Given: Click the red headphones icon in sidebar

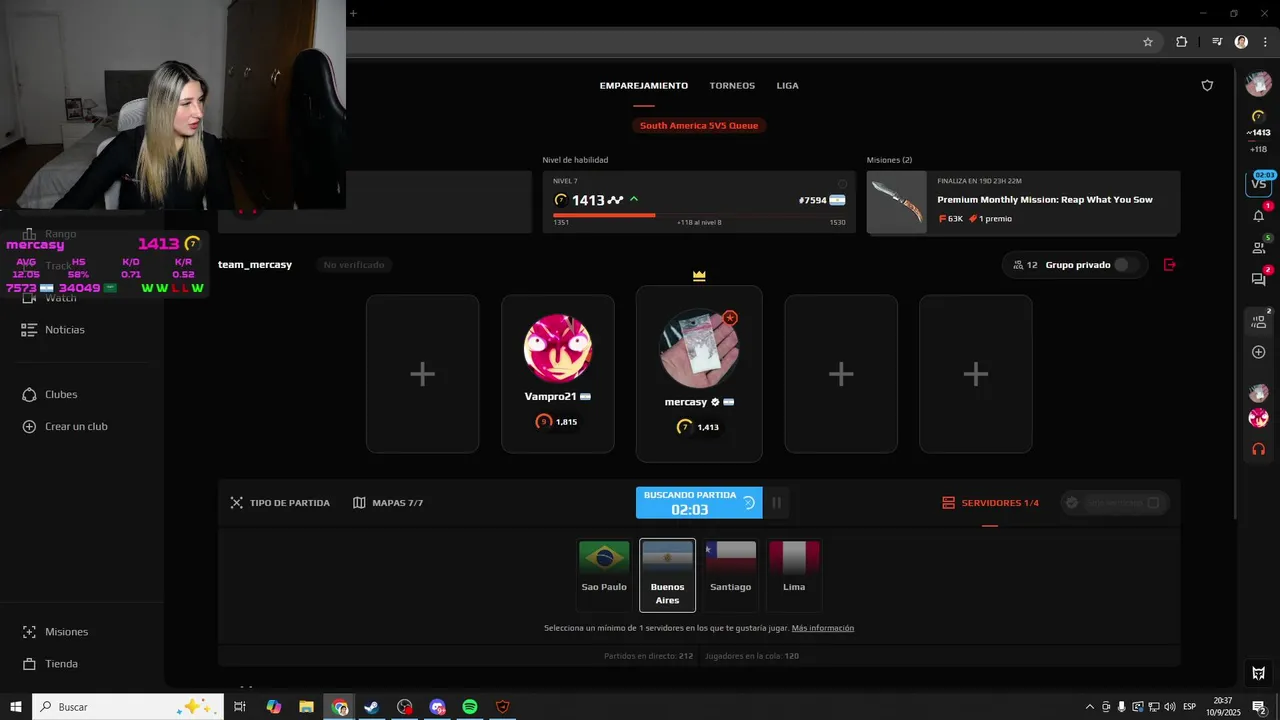Looking at the screenshot, I should [x=1259, y=449].
